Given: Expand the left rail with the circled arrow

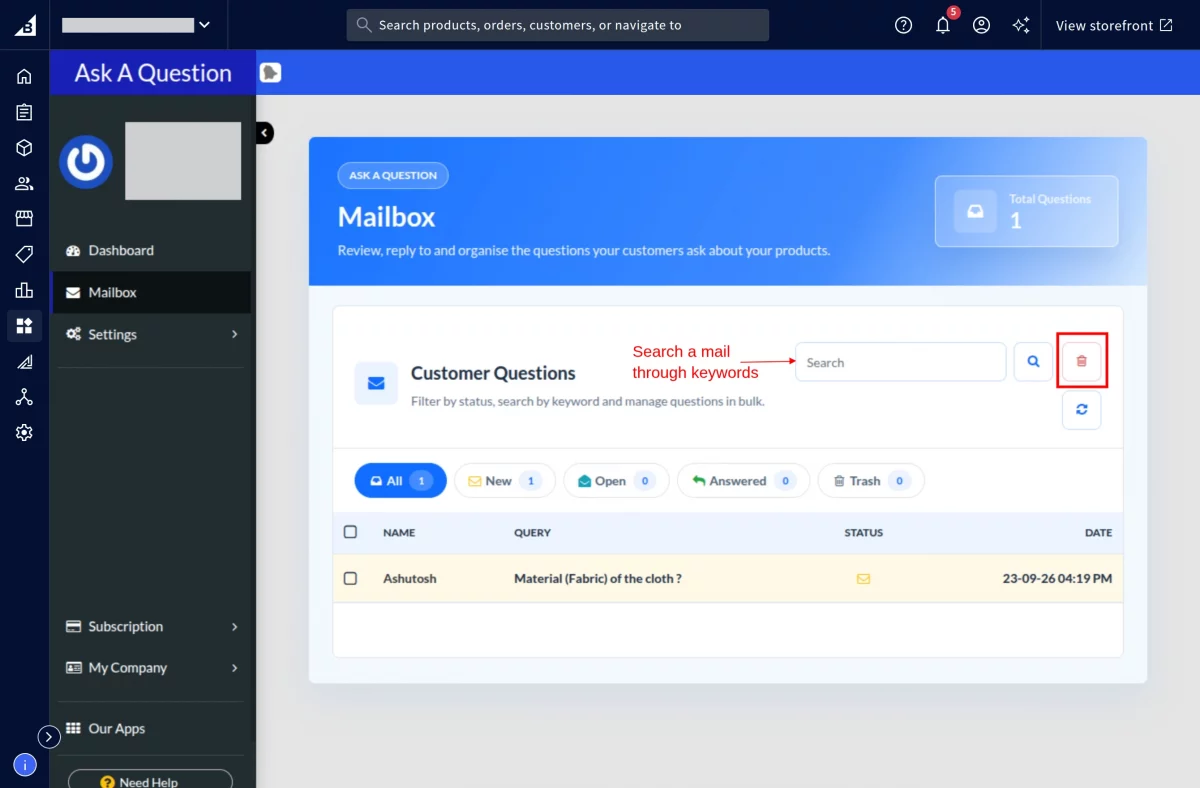Looking at the screenshot, I should pos(49,736).
